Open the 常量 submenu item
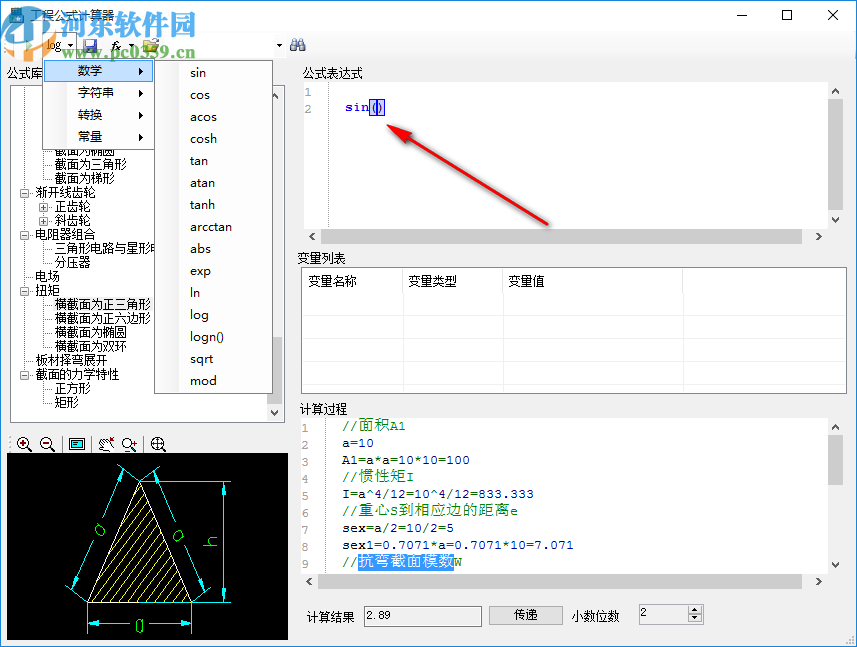Screen dimensions: 857x647 98,137
